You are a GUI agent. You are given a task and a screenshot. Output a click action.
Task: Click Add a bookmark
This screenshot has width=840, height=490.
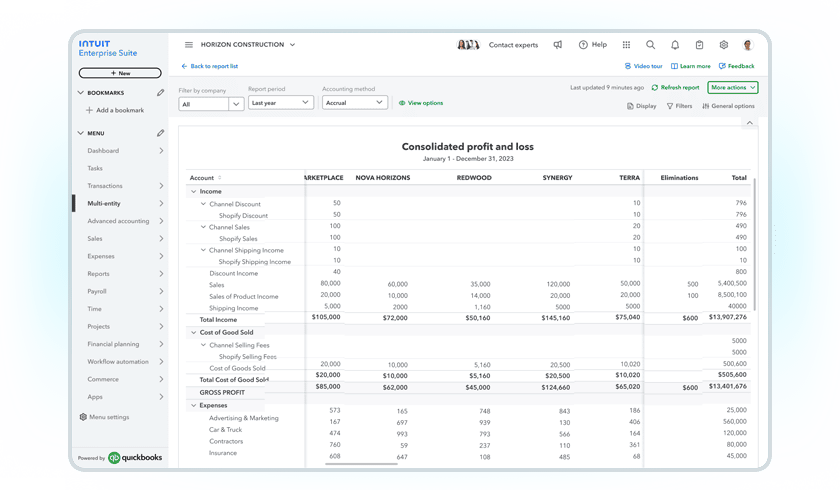pos(115,110)
